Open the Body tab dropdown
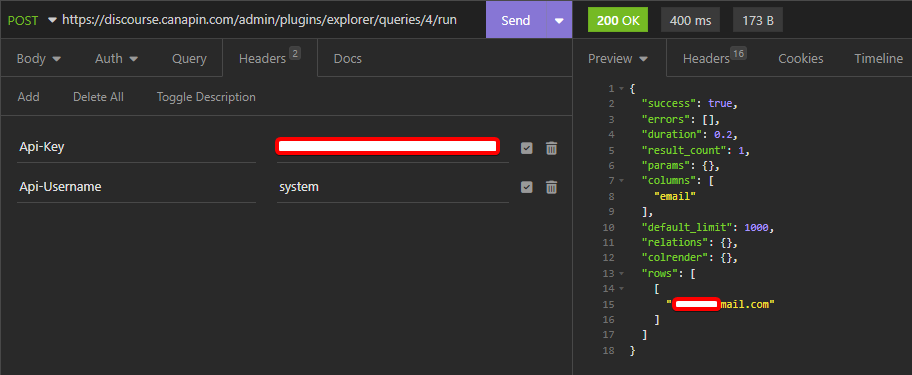This screenshot has height=375, width=912. coord(38,59)
